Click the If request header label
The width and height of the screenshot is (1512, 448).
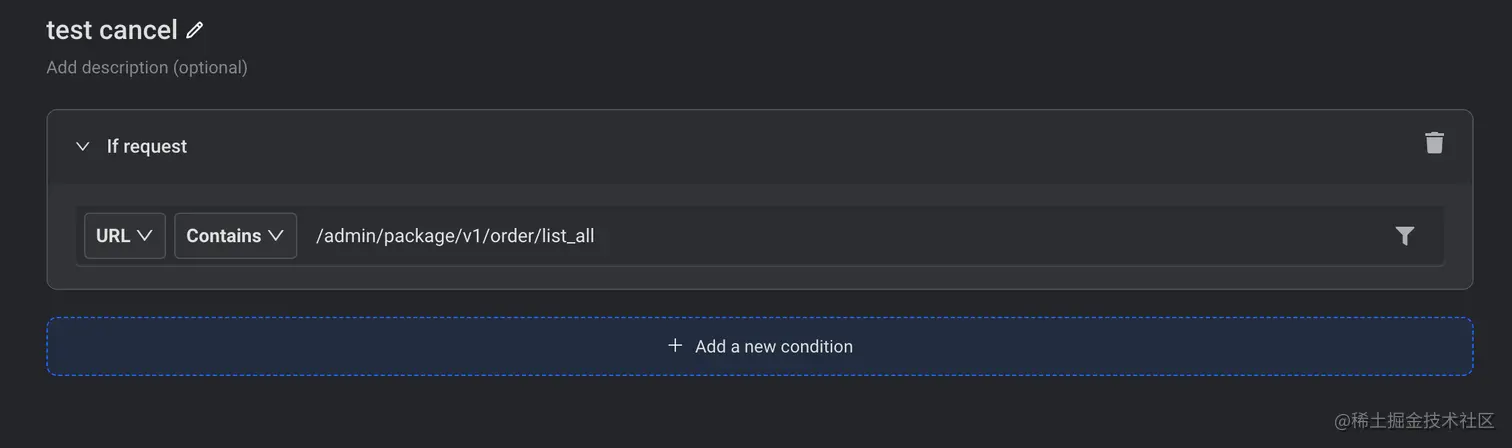[x=147, y=146]
